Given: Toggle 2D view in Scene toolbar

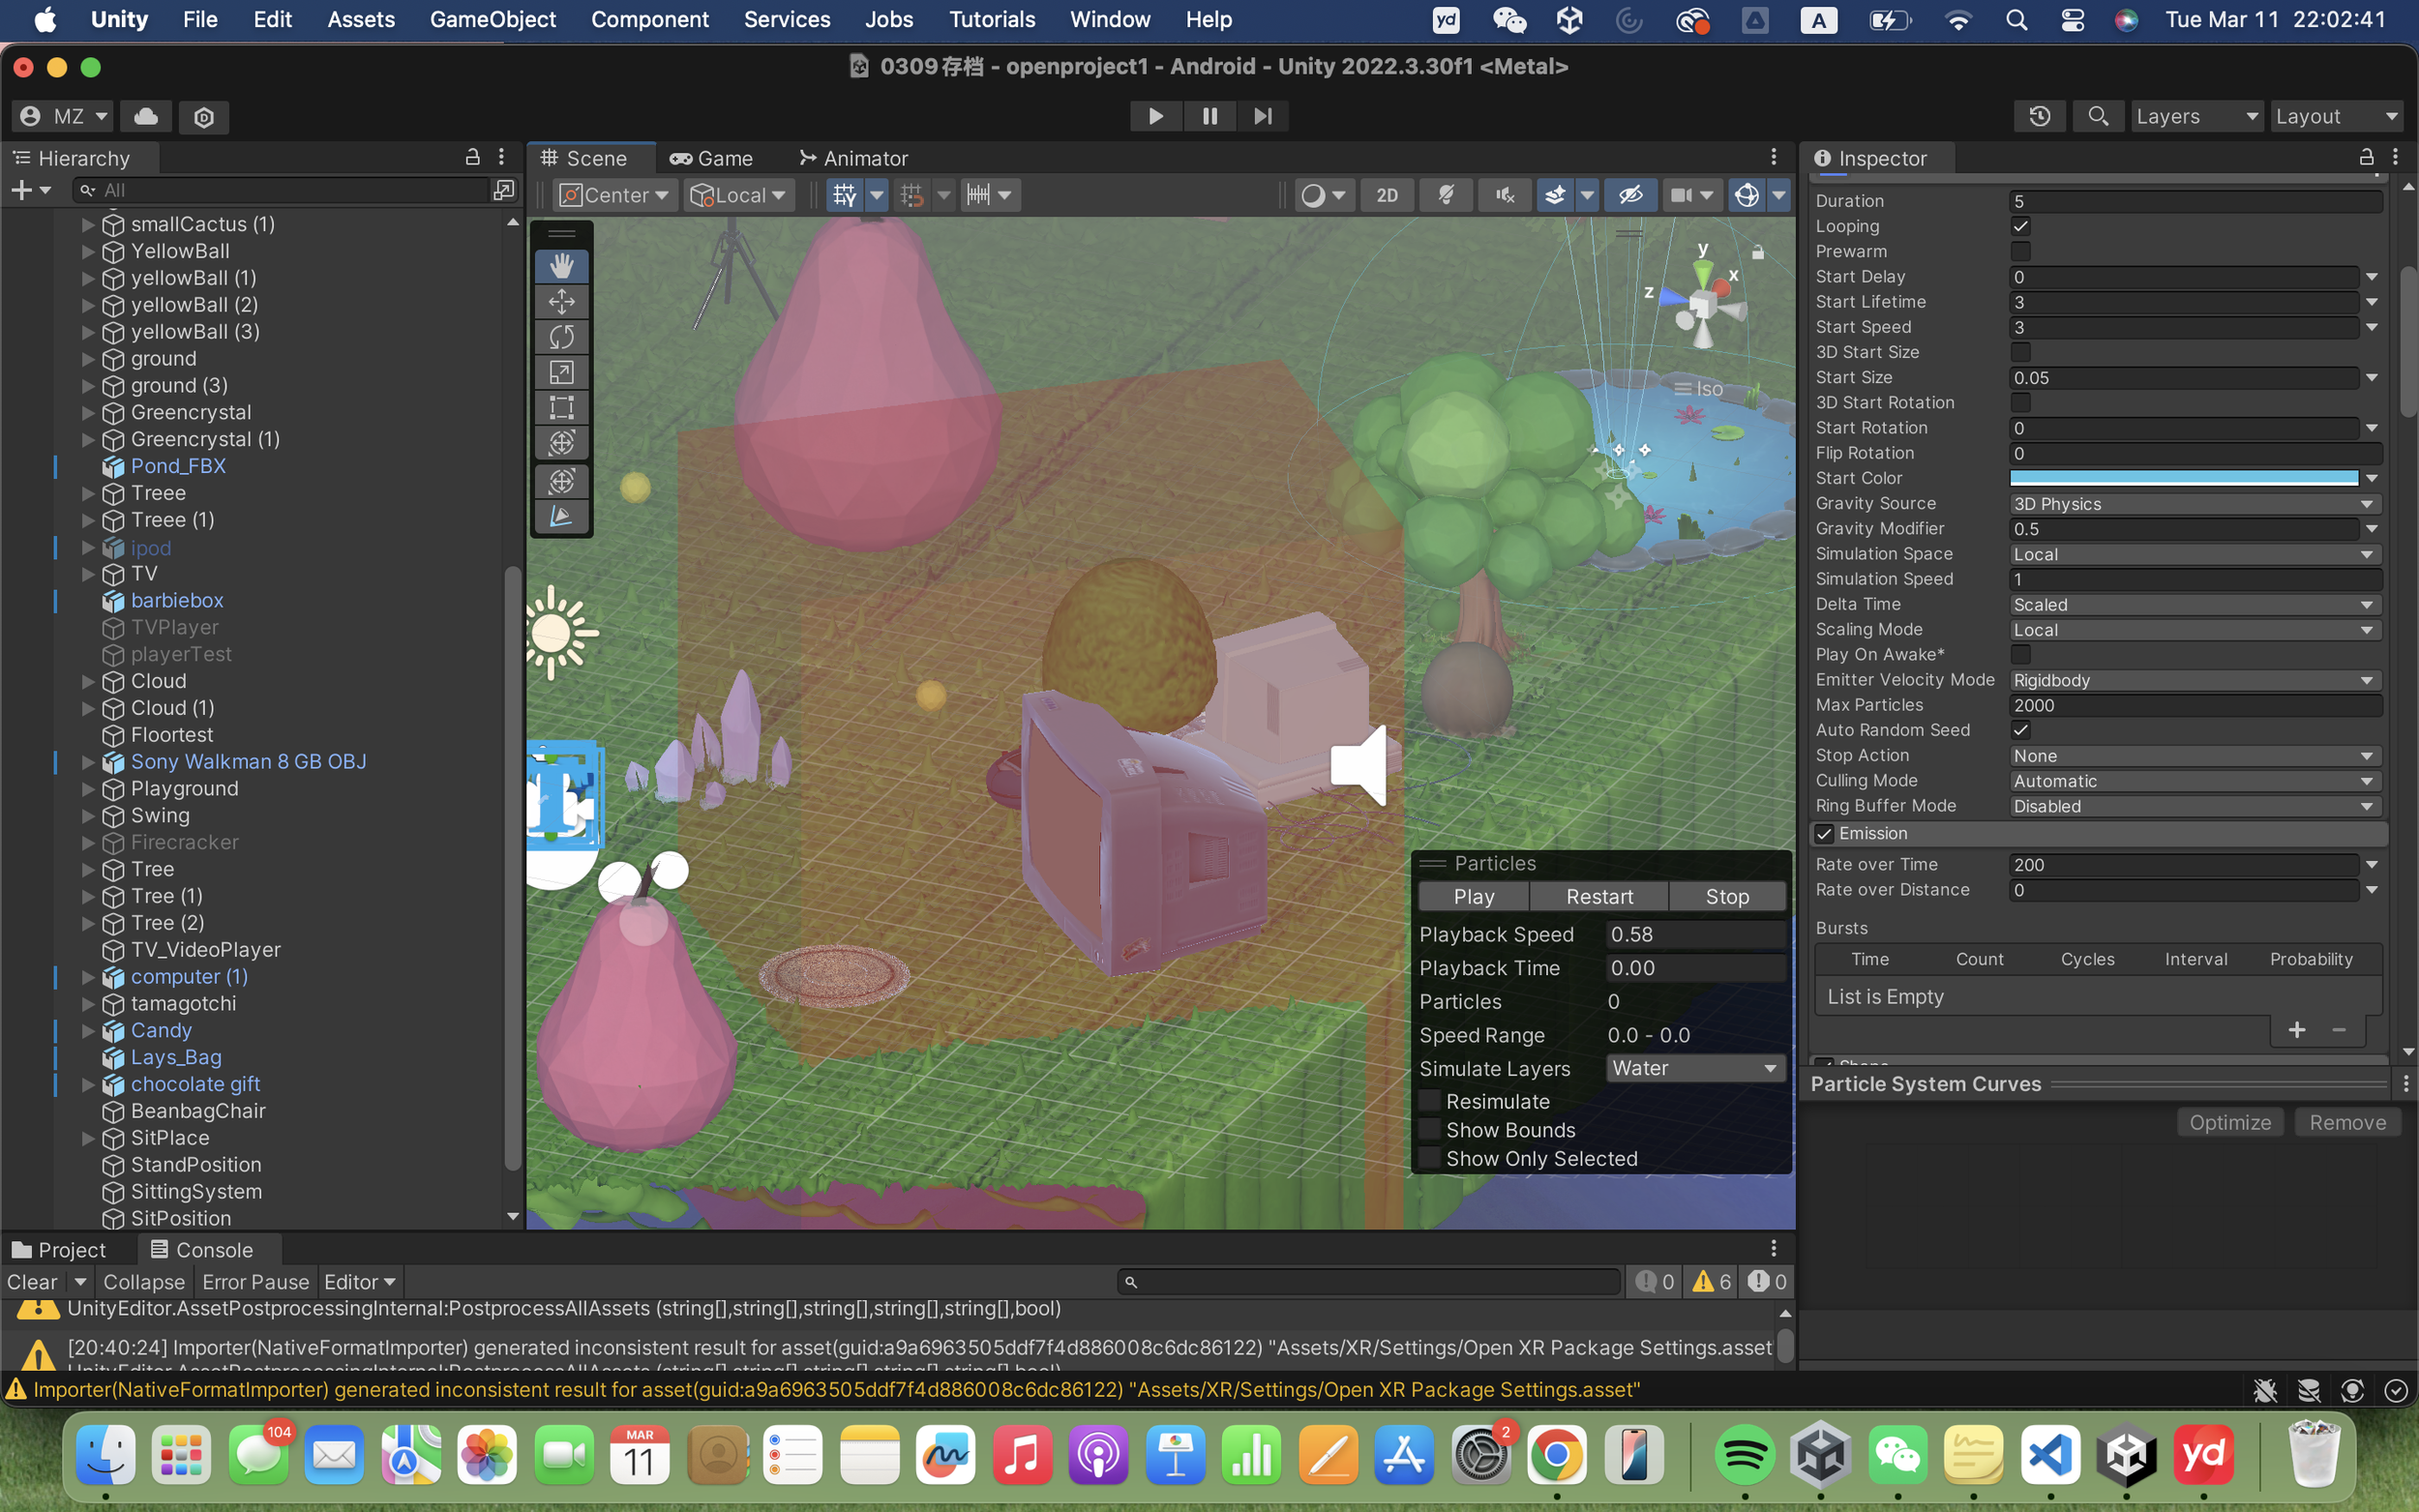Looking at the screenshot, I should pos(1387,195).
